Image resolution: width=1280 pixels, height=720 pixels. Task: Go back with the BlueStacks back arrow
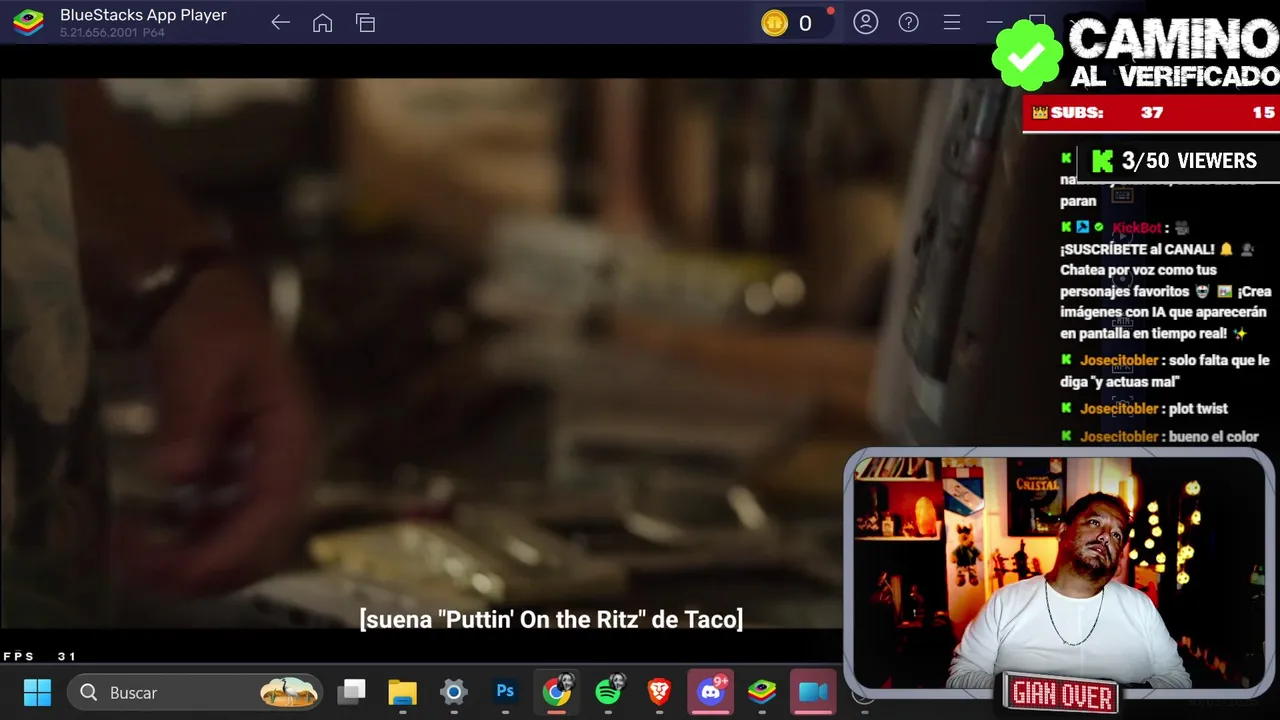[280, 23]
